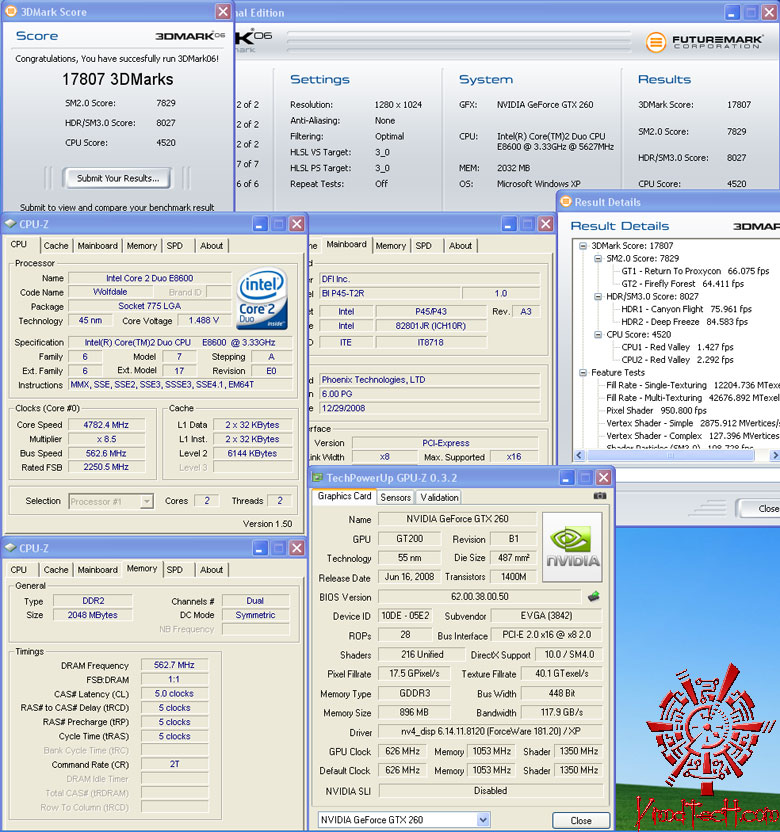The height and width of the screenshot is (832, 780).
Task: Select the Validation tab in GPU-Z
Action: [x=439, y=497]
